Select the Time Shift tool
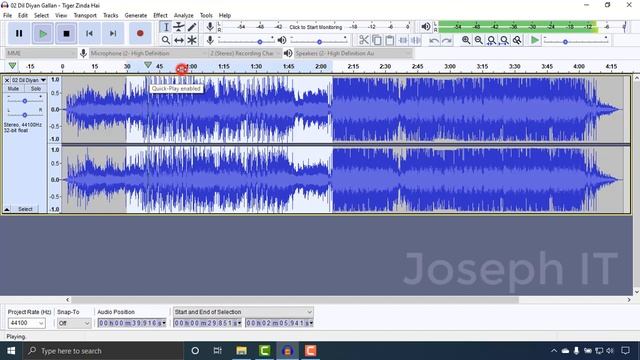Viewport: 640px width, 360px height. pyautogui.click(x=179, y=40)
